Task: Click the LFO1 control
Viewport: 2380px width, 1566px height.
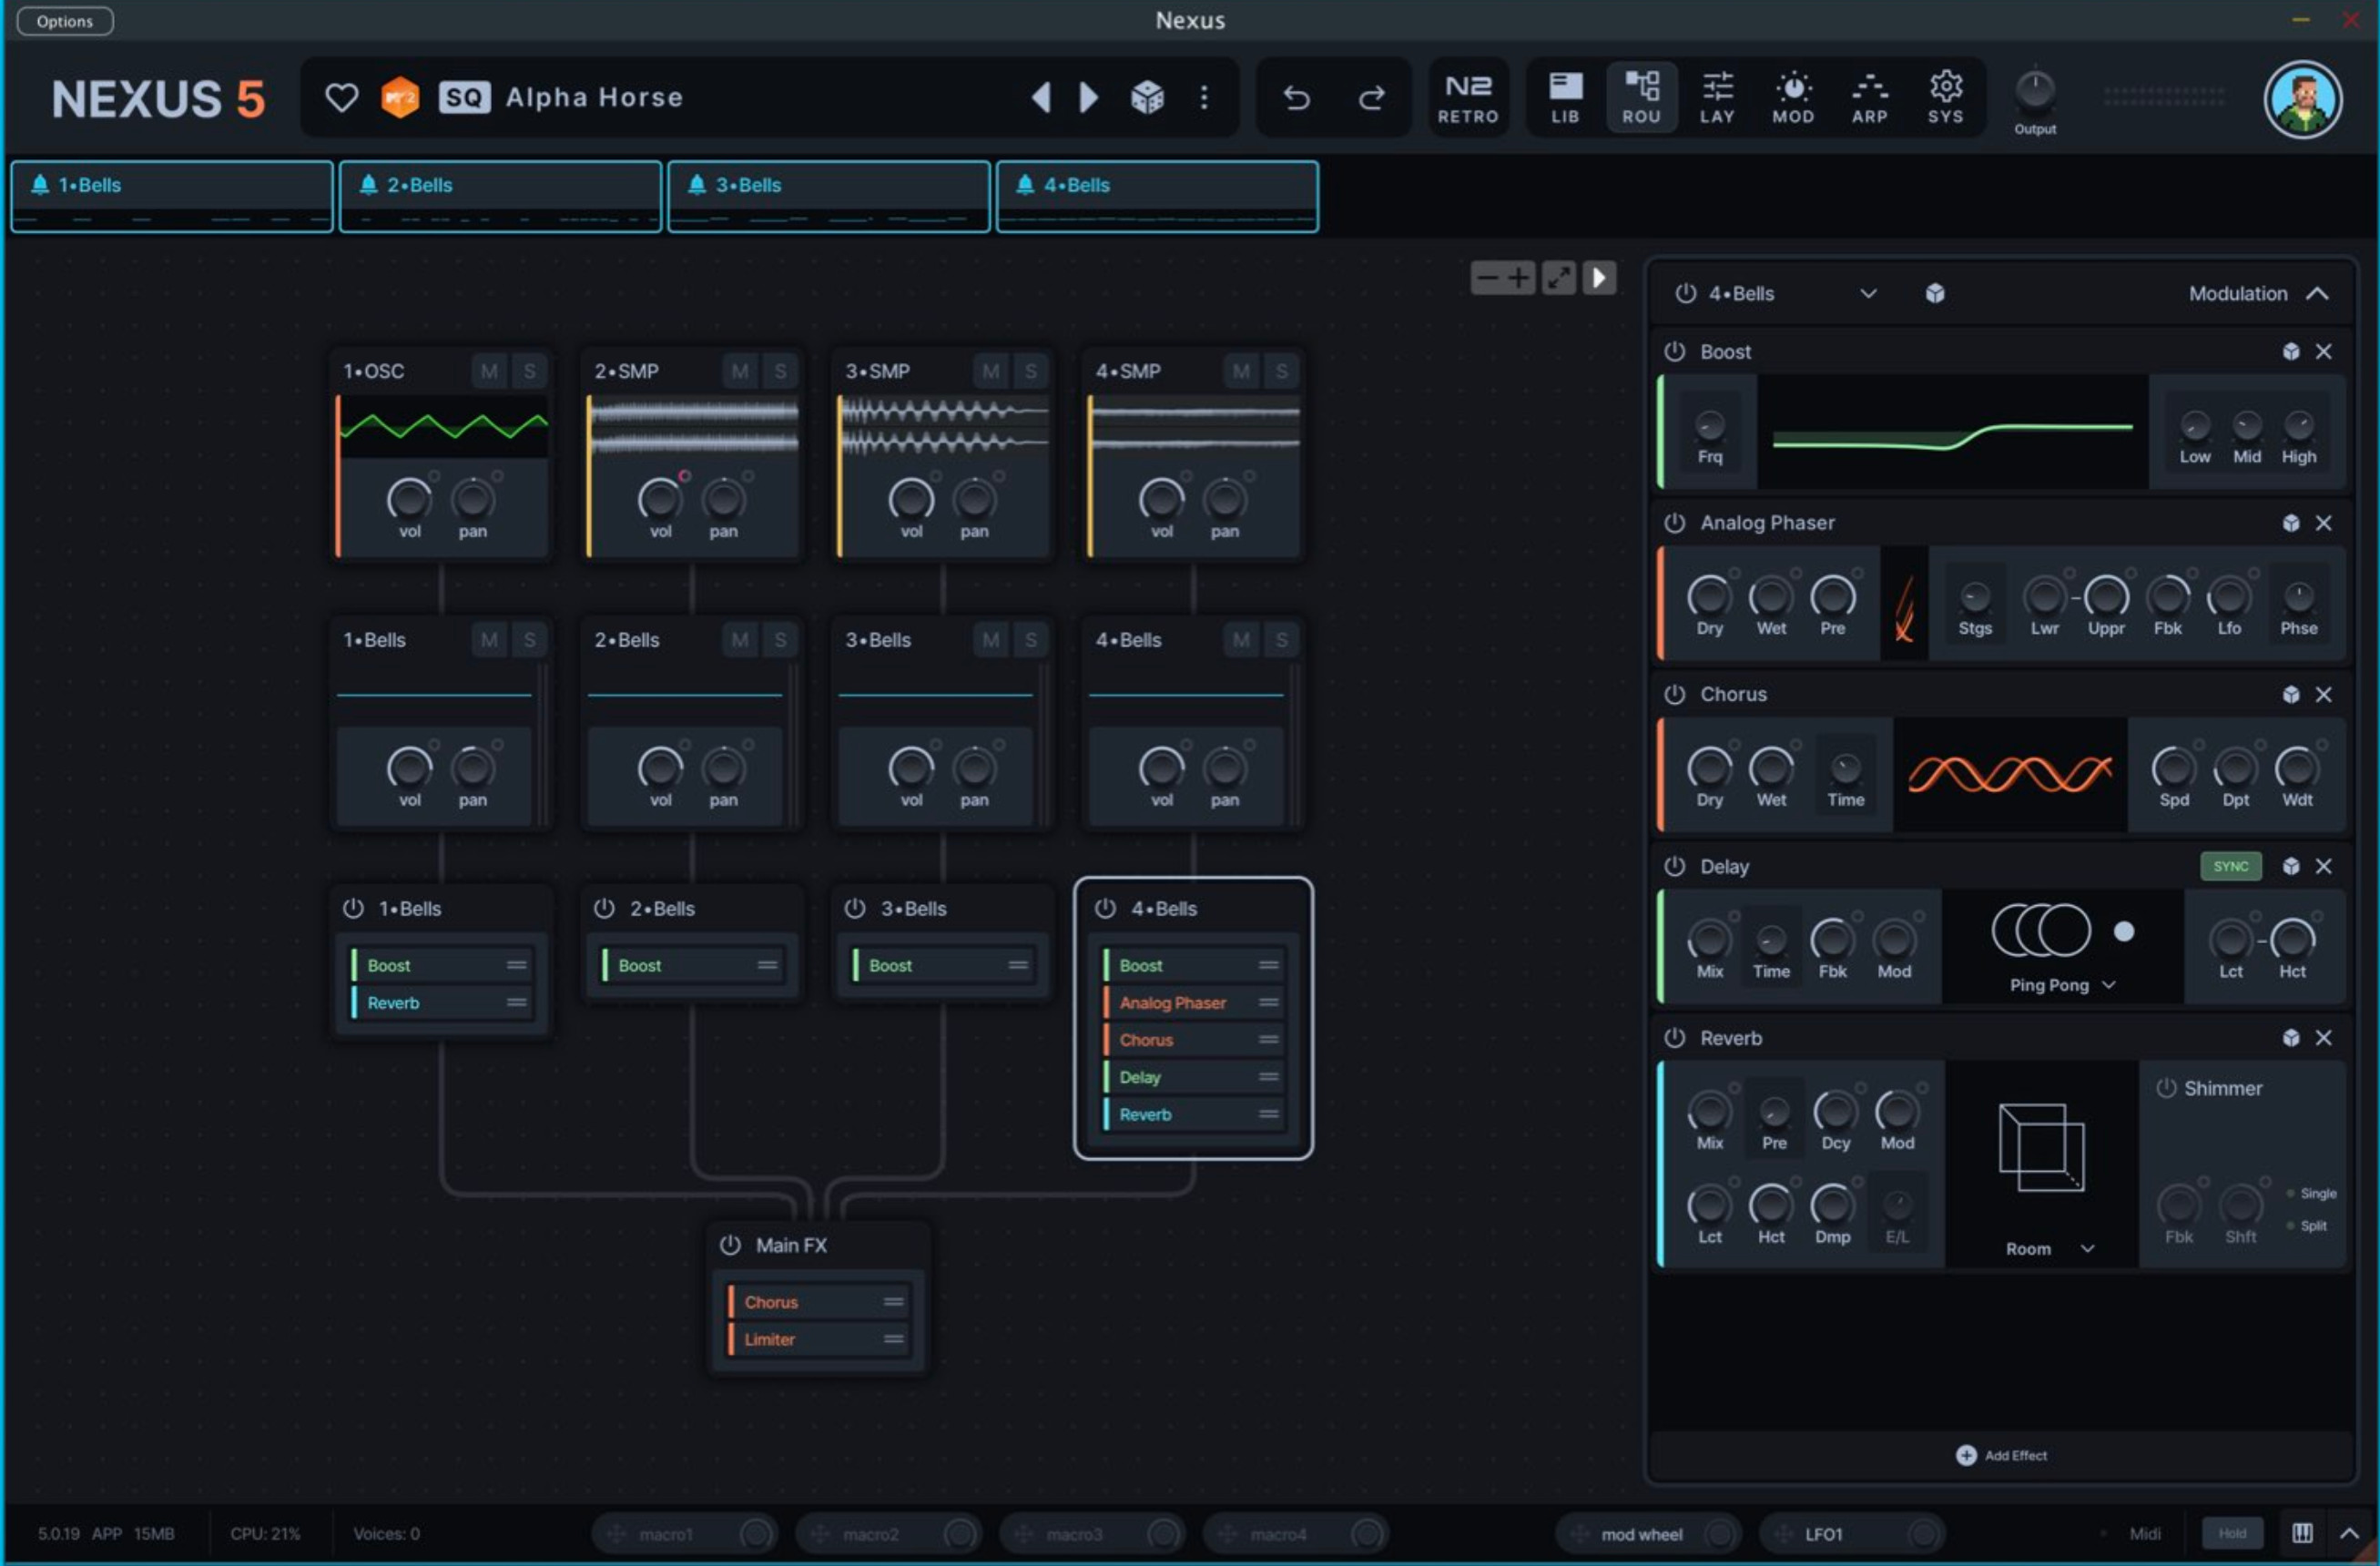Action: tap(1852, 1533)
